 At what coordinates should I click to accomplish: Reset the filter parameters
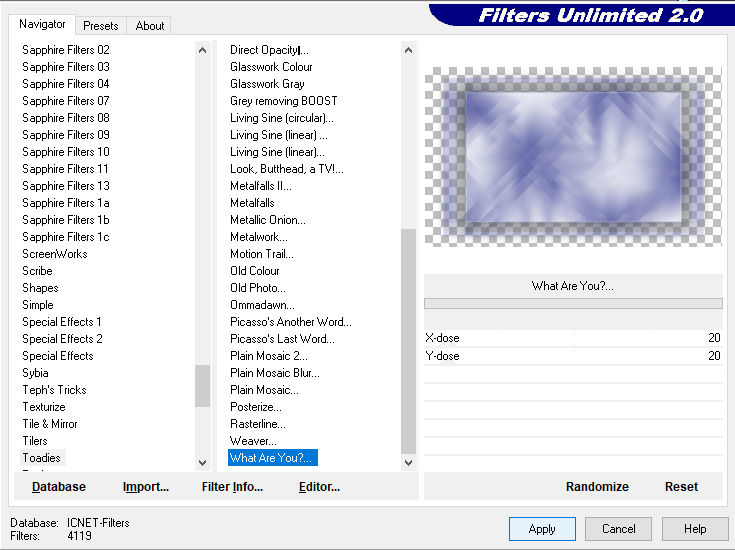[x=681, y=487]
